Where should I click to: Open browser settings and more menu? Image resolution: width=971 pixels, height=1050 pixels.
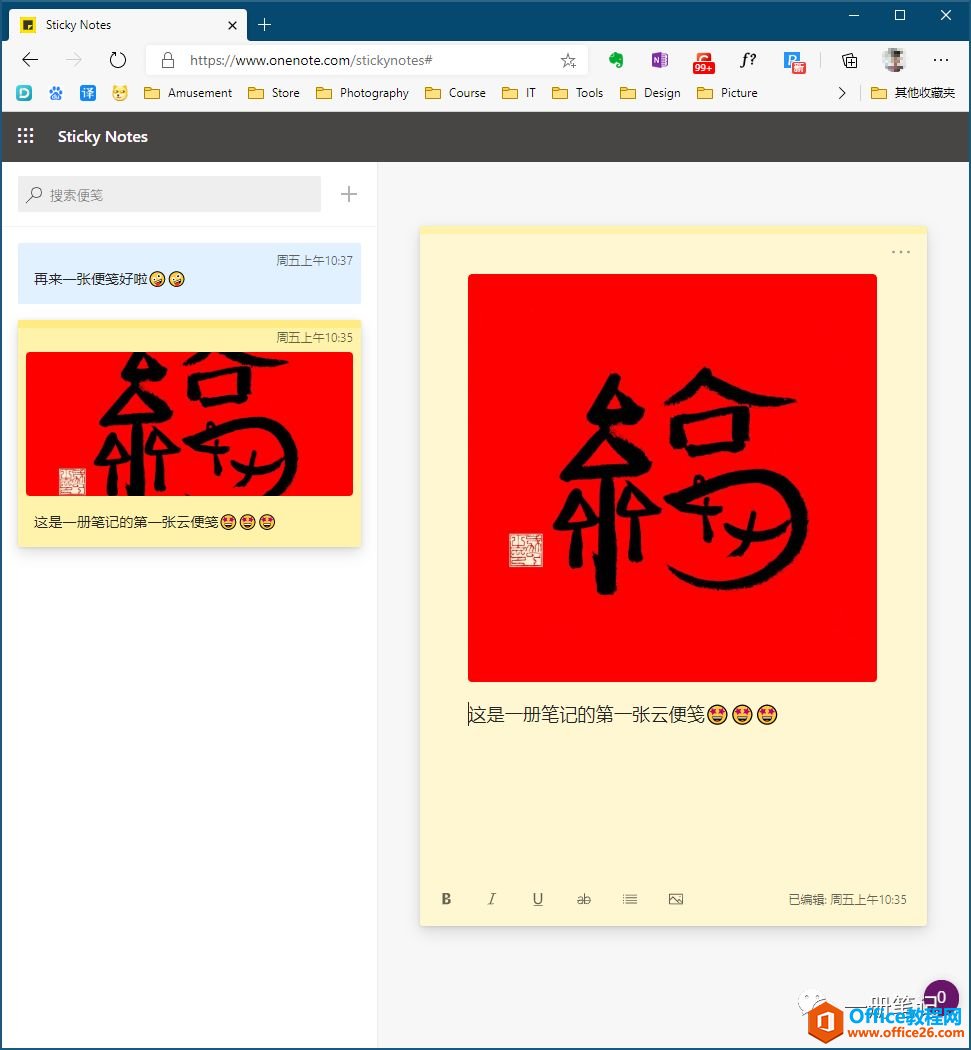940,60
